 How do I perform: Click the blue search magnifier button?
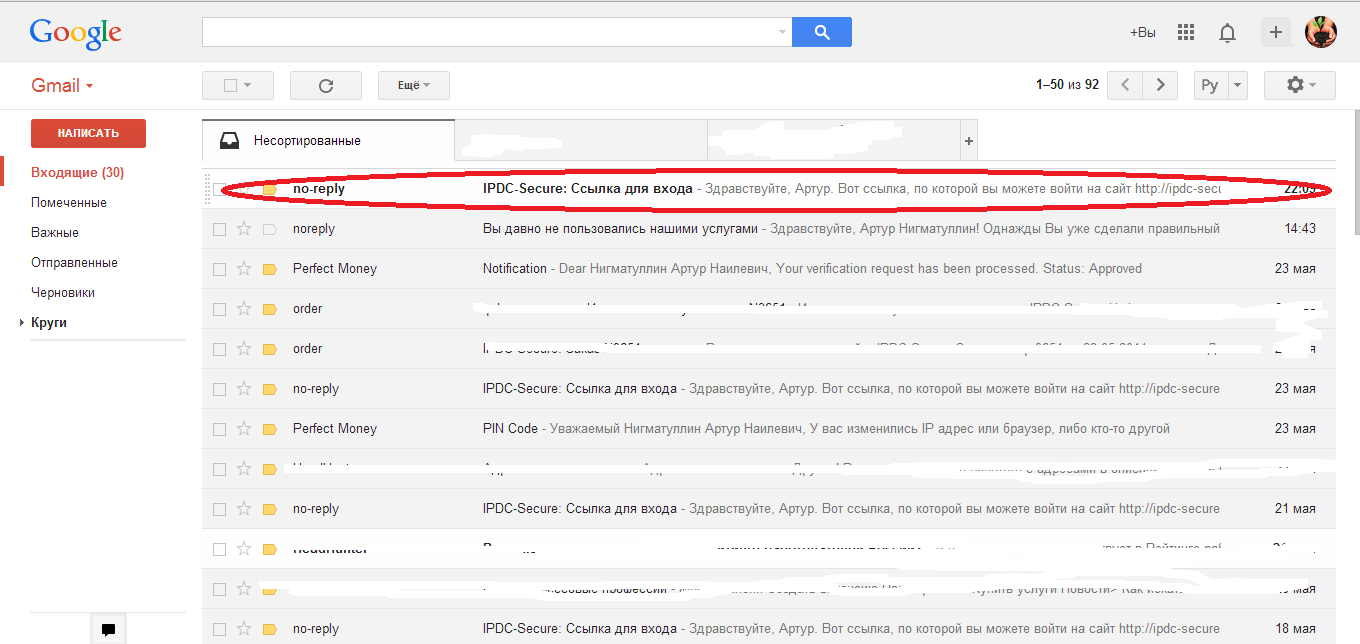pos(822,32)
